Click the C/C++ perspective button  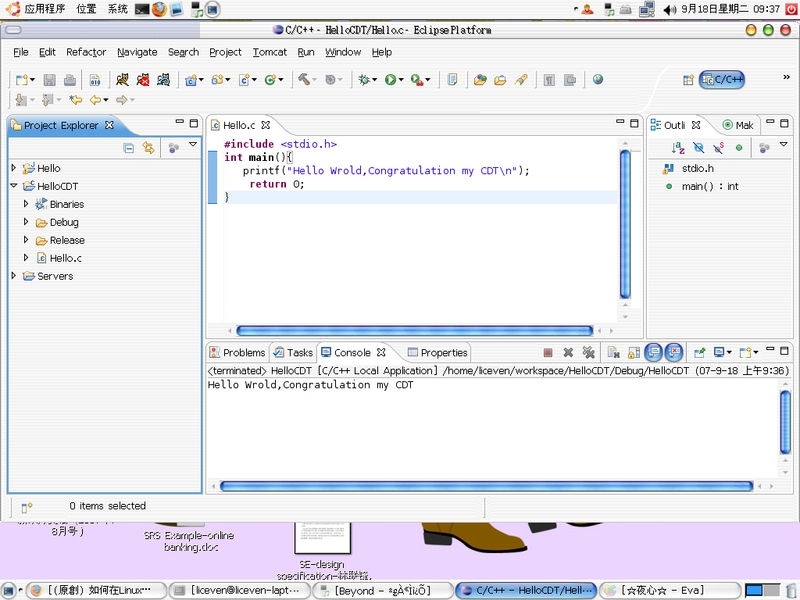coord(722,80)
